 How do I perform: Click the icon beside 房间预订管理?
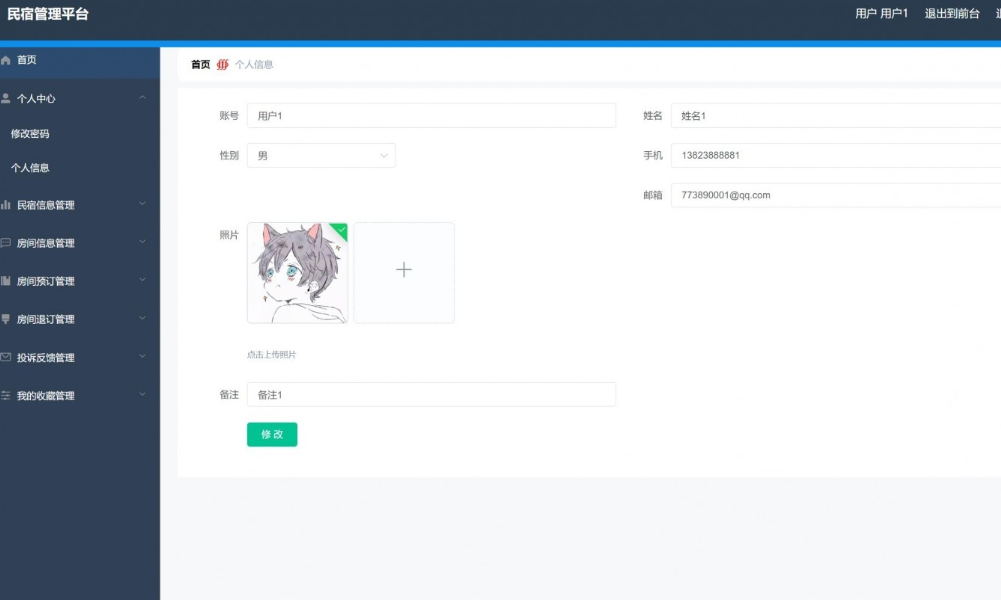click(6, 281)
